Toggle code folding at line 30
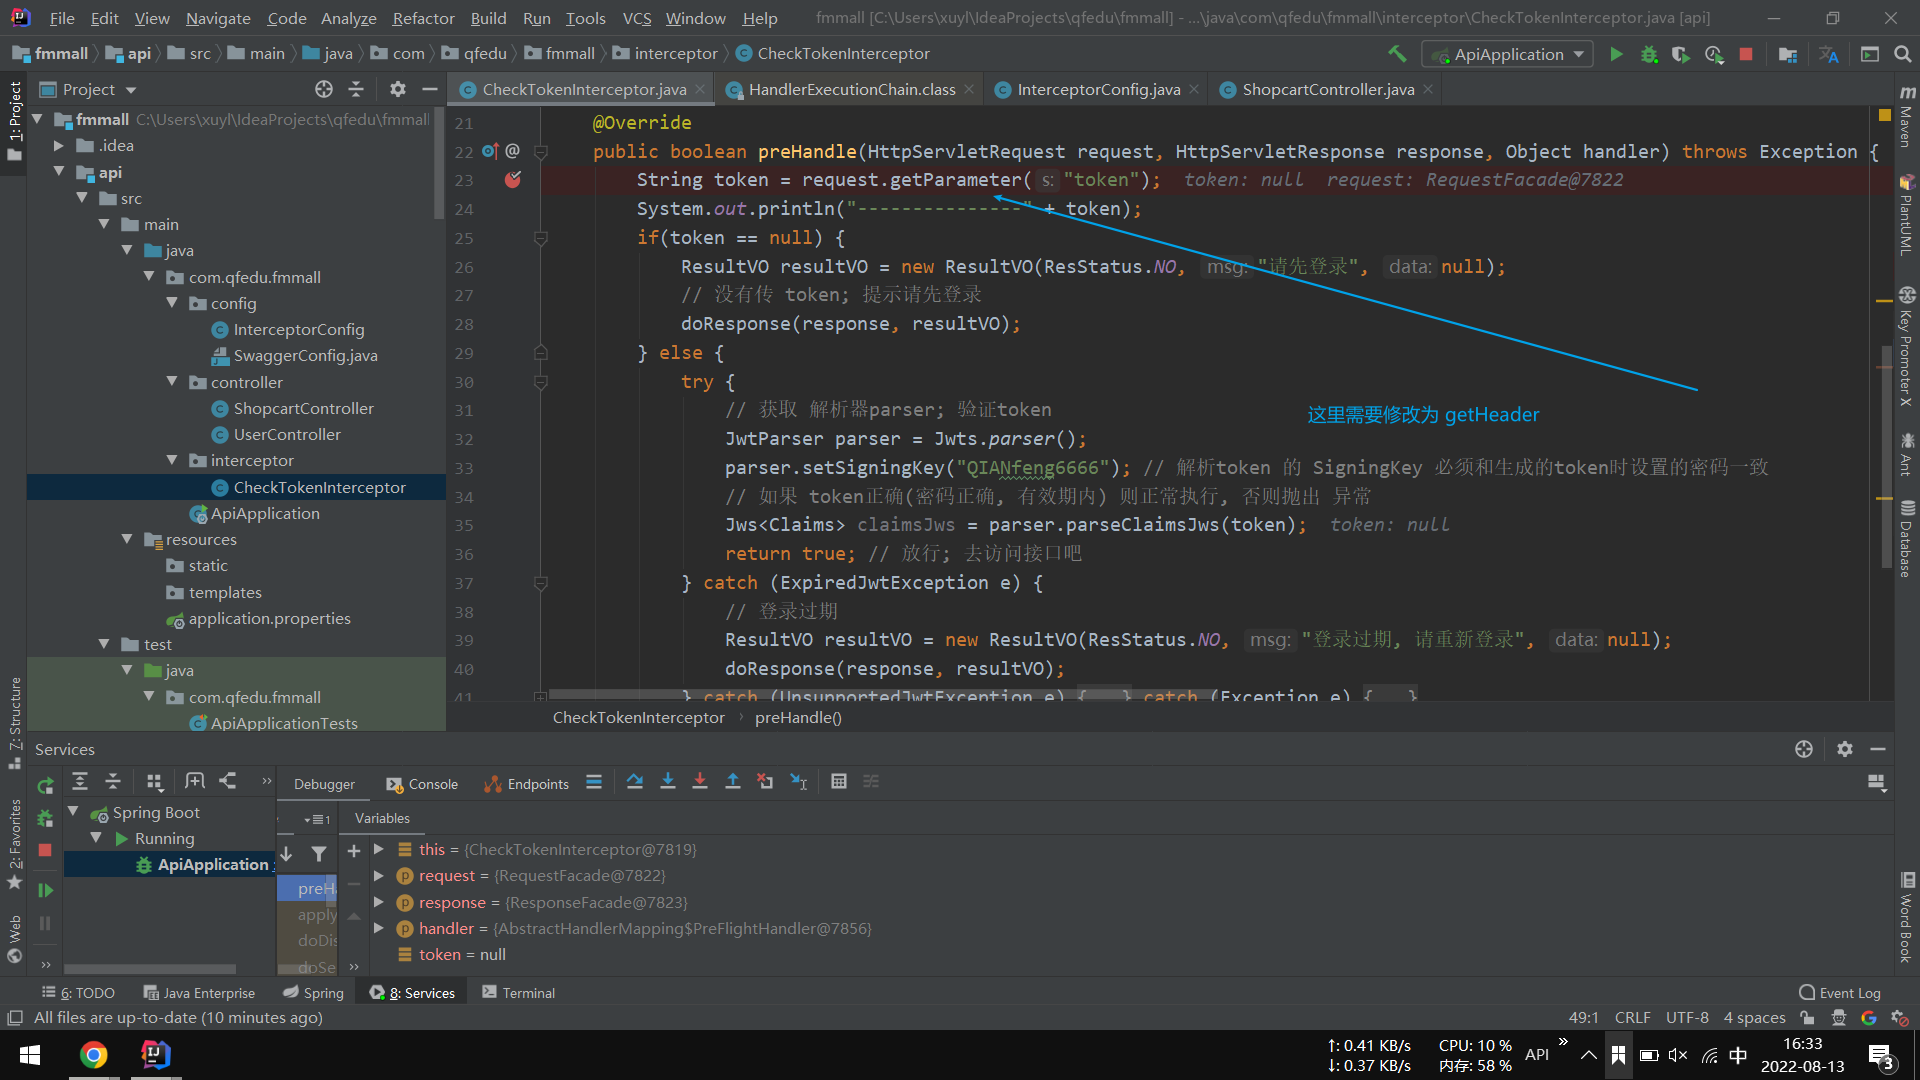The height and width of the screenshot is (1080, 1920). click(541, 382)
